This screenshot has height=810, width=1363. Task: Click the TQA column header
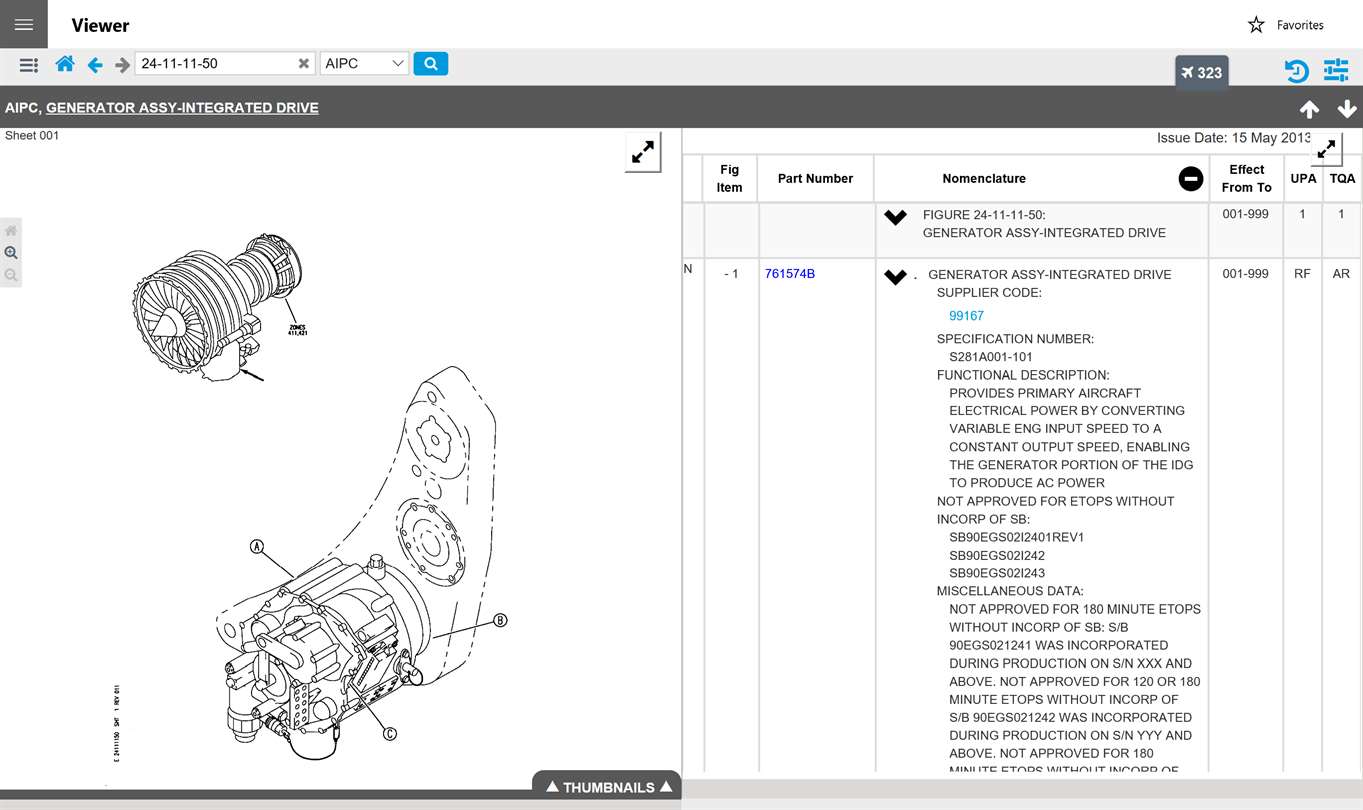pos(1342,178)
